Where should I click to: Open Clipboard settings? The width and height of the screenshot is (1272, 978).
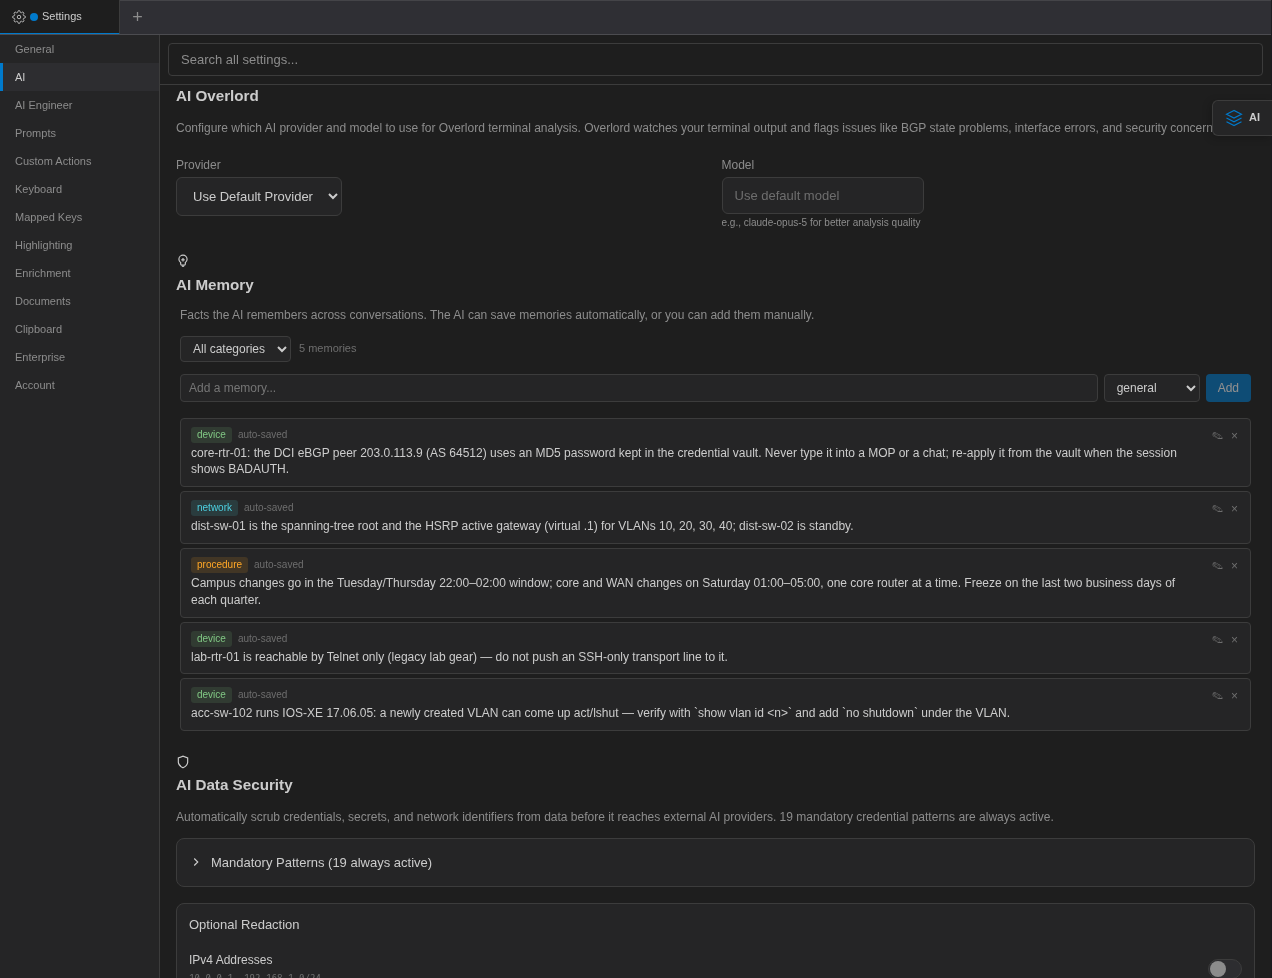(x=80, y=329)
